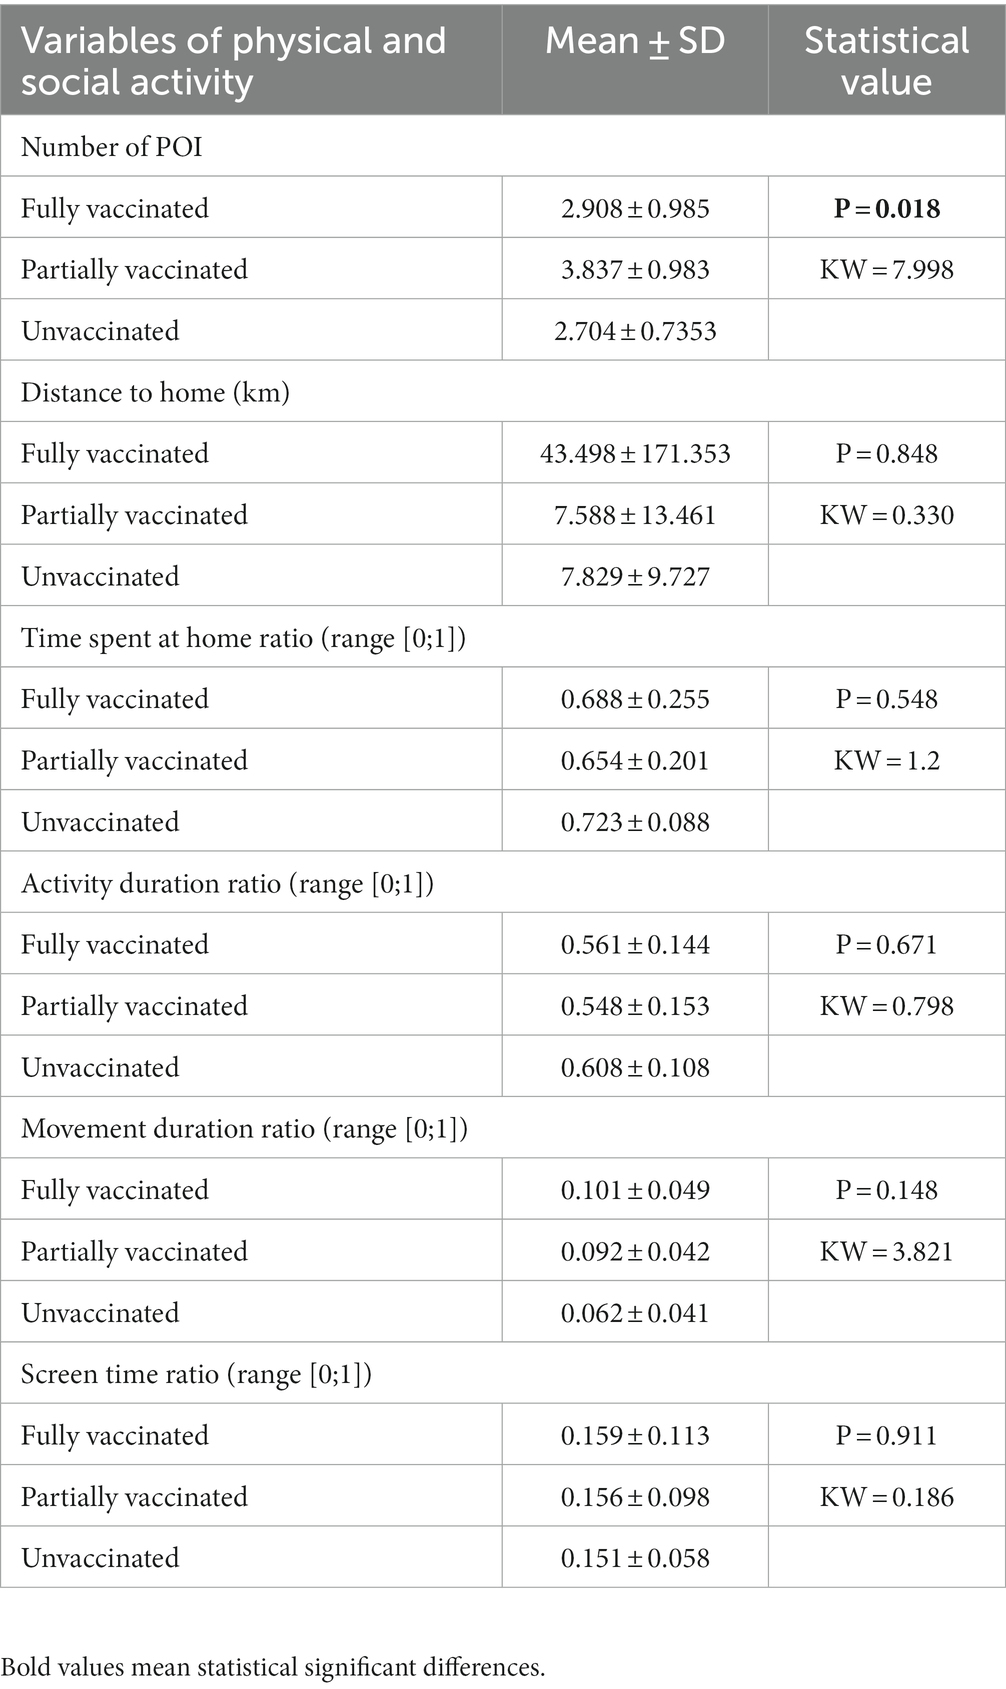
Task: Select the 0.723 ± 0.088 cell
Action: tap(635, 822)
